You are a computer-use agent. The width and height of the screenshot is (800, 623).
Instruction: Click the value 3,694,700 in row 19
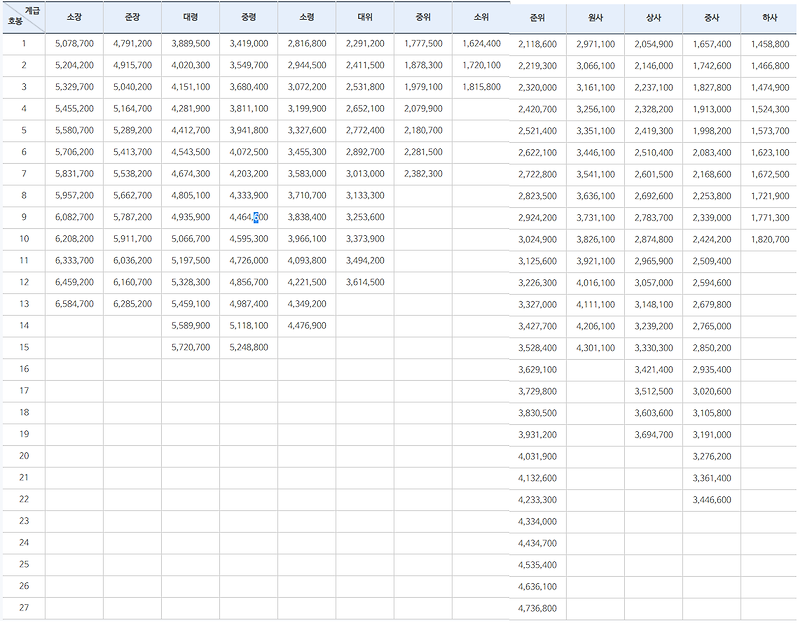[654, 435]
